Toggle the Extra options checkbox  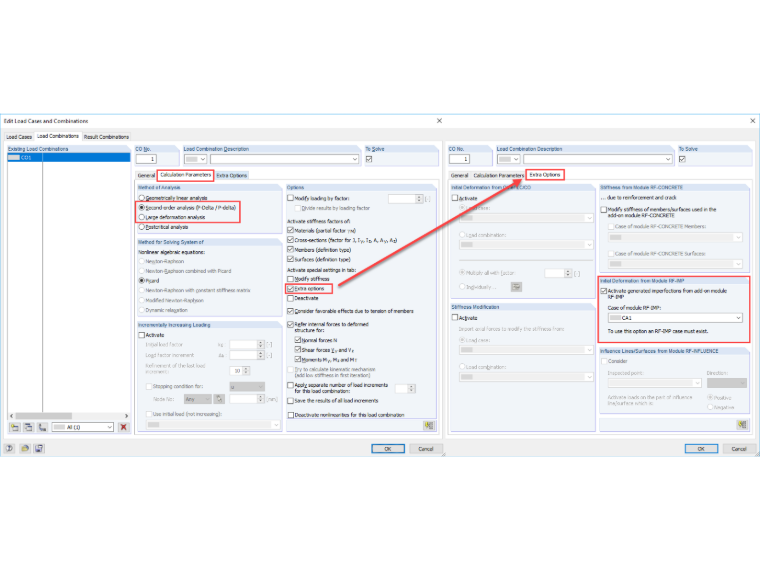coord(290,289)
